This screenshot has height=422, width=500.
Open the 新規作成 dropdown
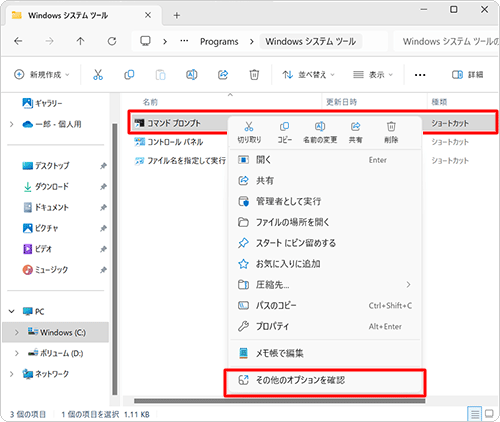coord(42,74)
